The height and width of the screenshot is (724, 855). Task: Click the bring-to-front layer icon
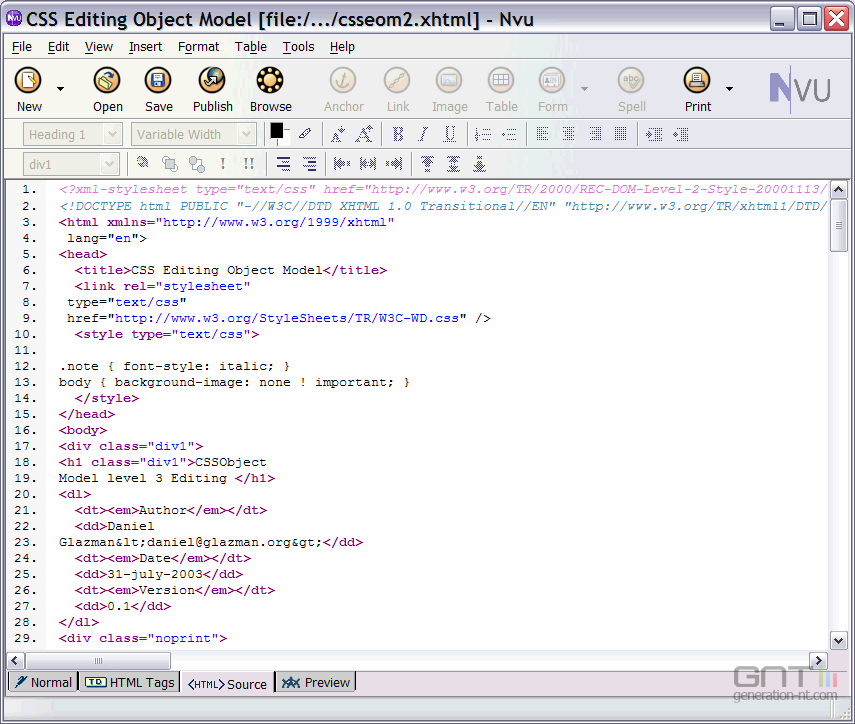pos(170,164)
